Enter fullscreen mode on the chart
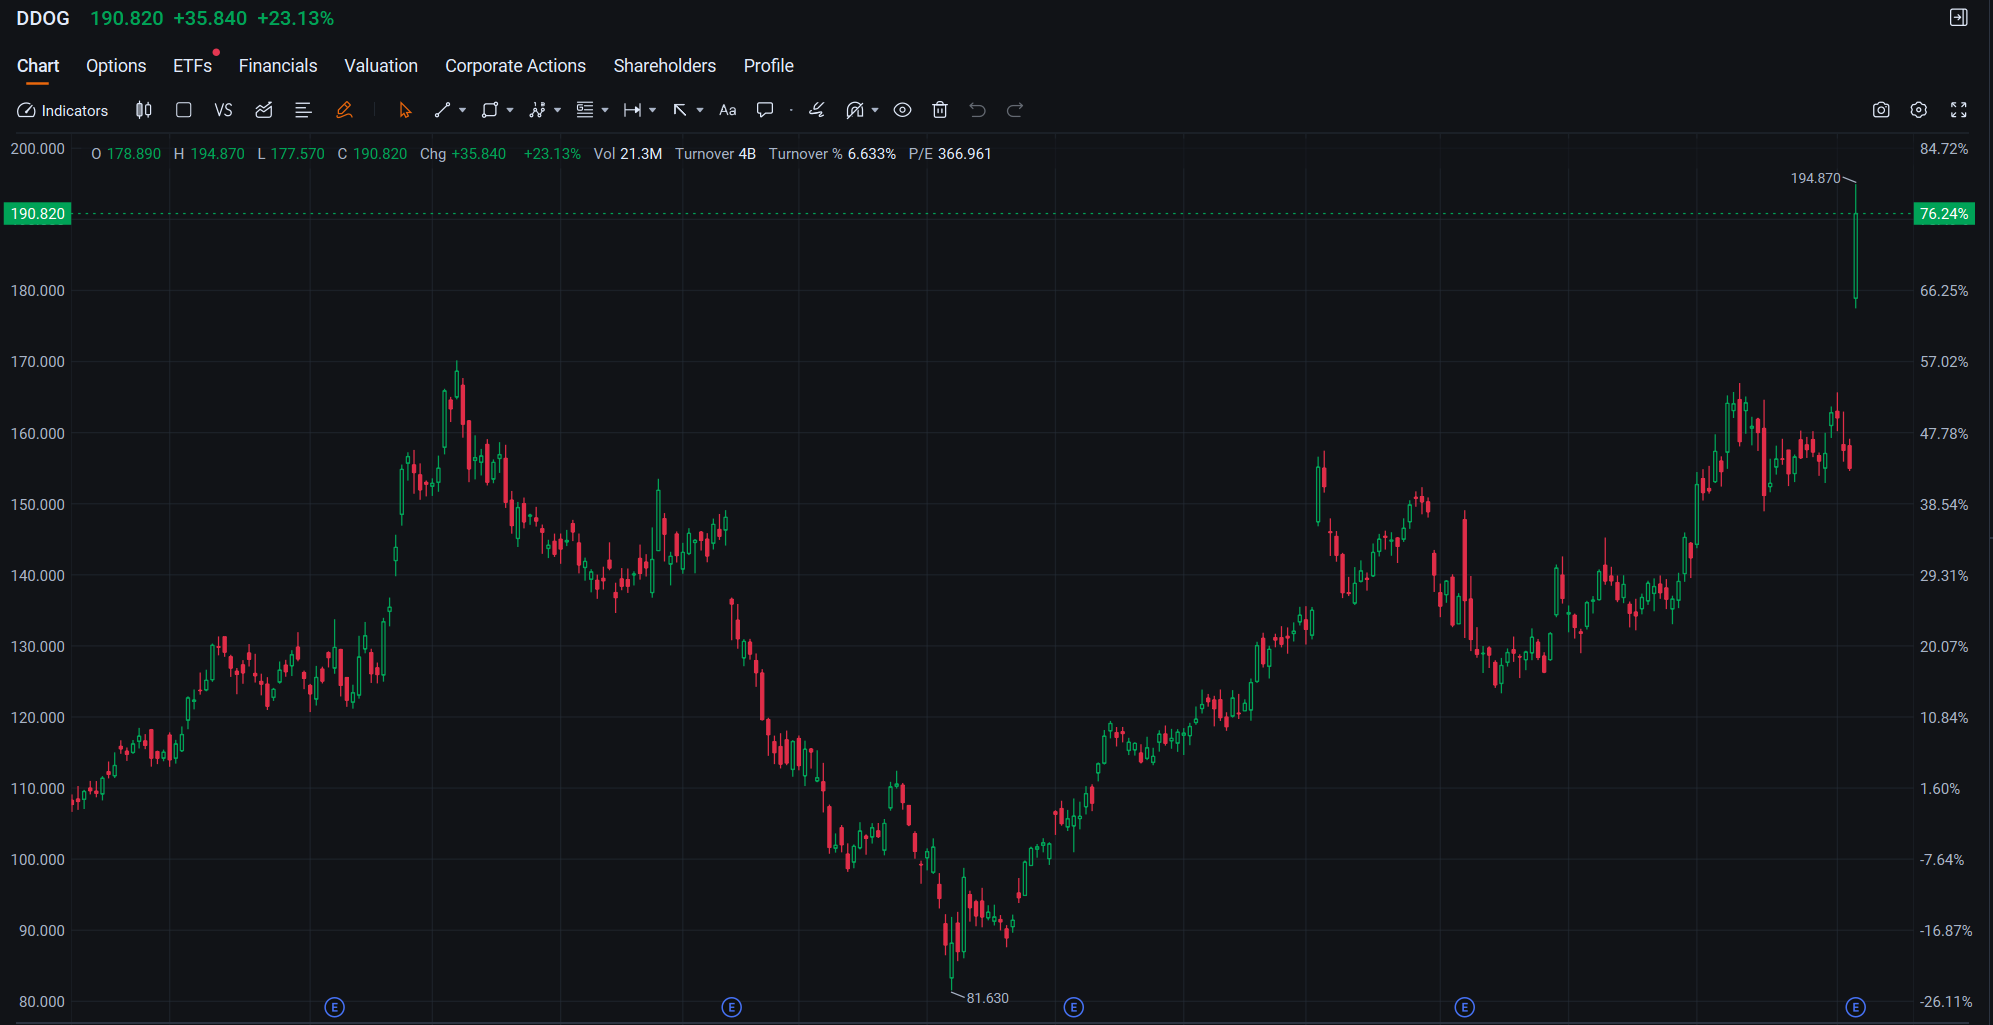1993x1025 pixels. 1958,110
